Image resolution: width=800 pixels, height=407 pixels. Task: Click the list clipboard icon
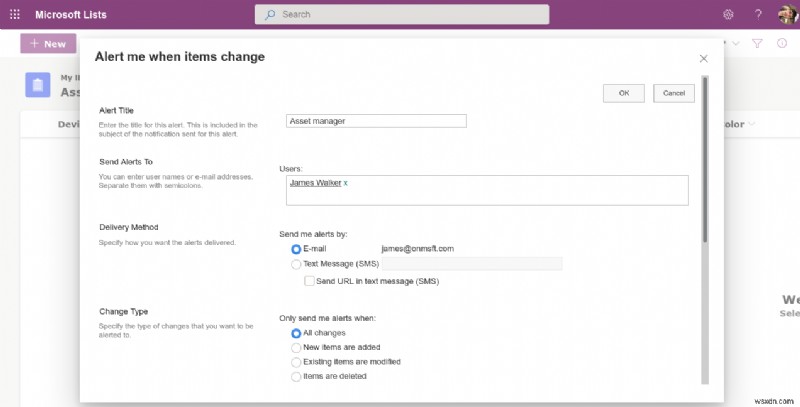point(38,85)
